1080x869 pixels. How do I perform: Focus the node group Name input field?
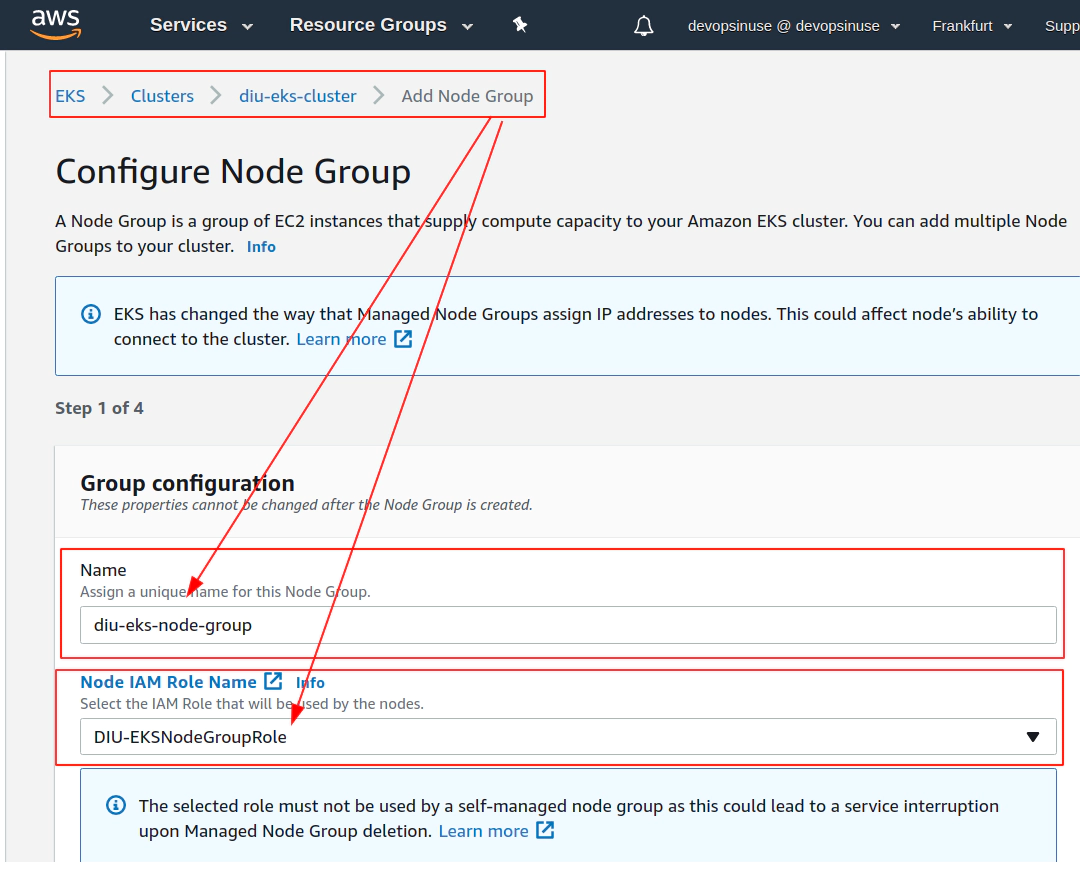tap(568, 625)
